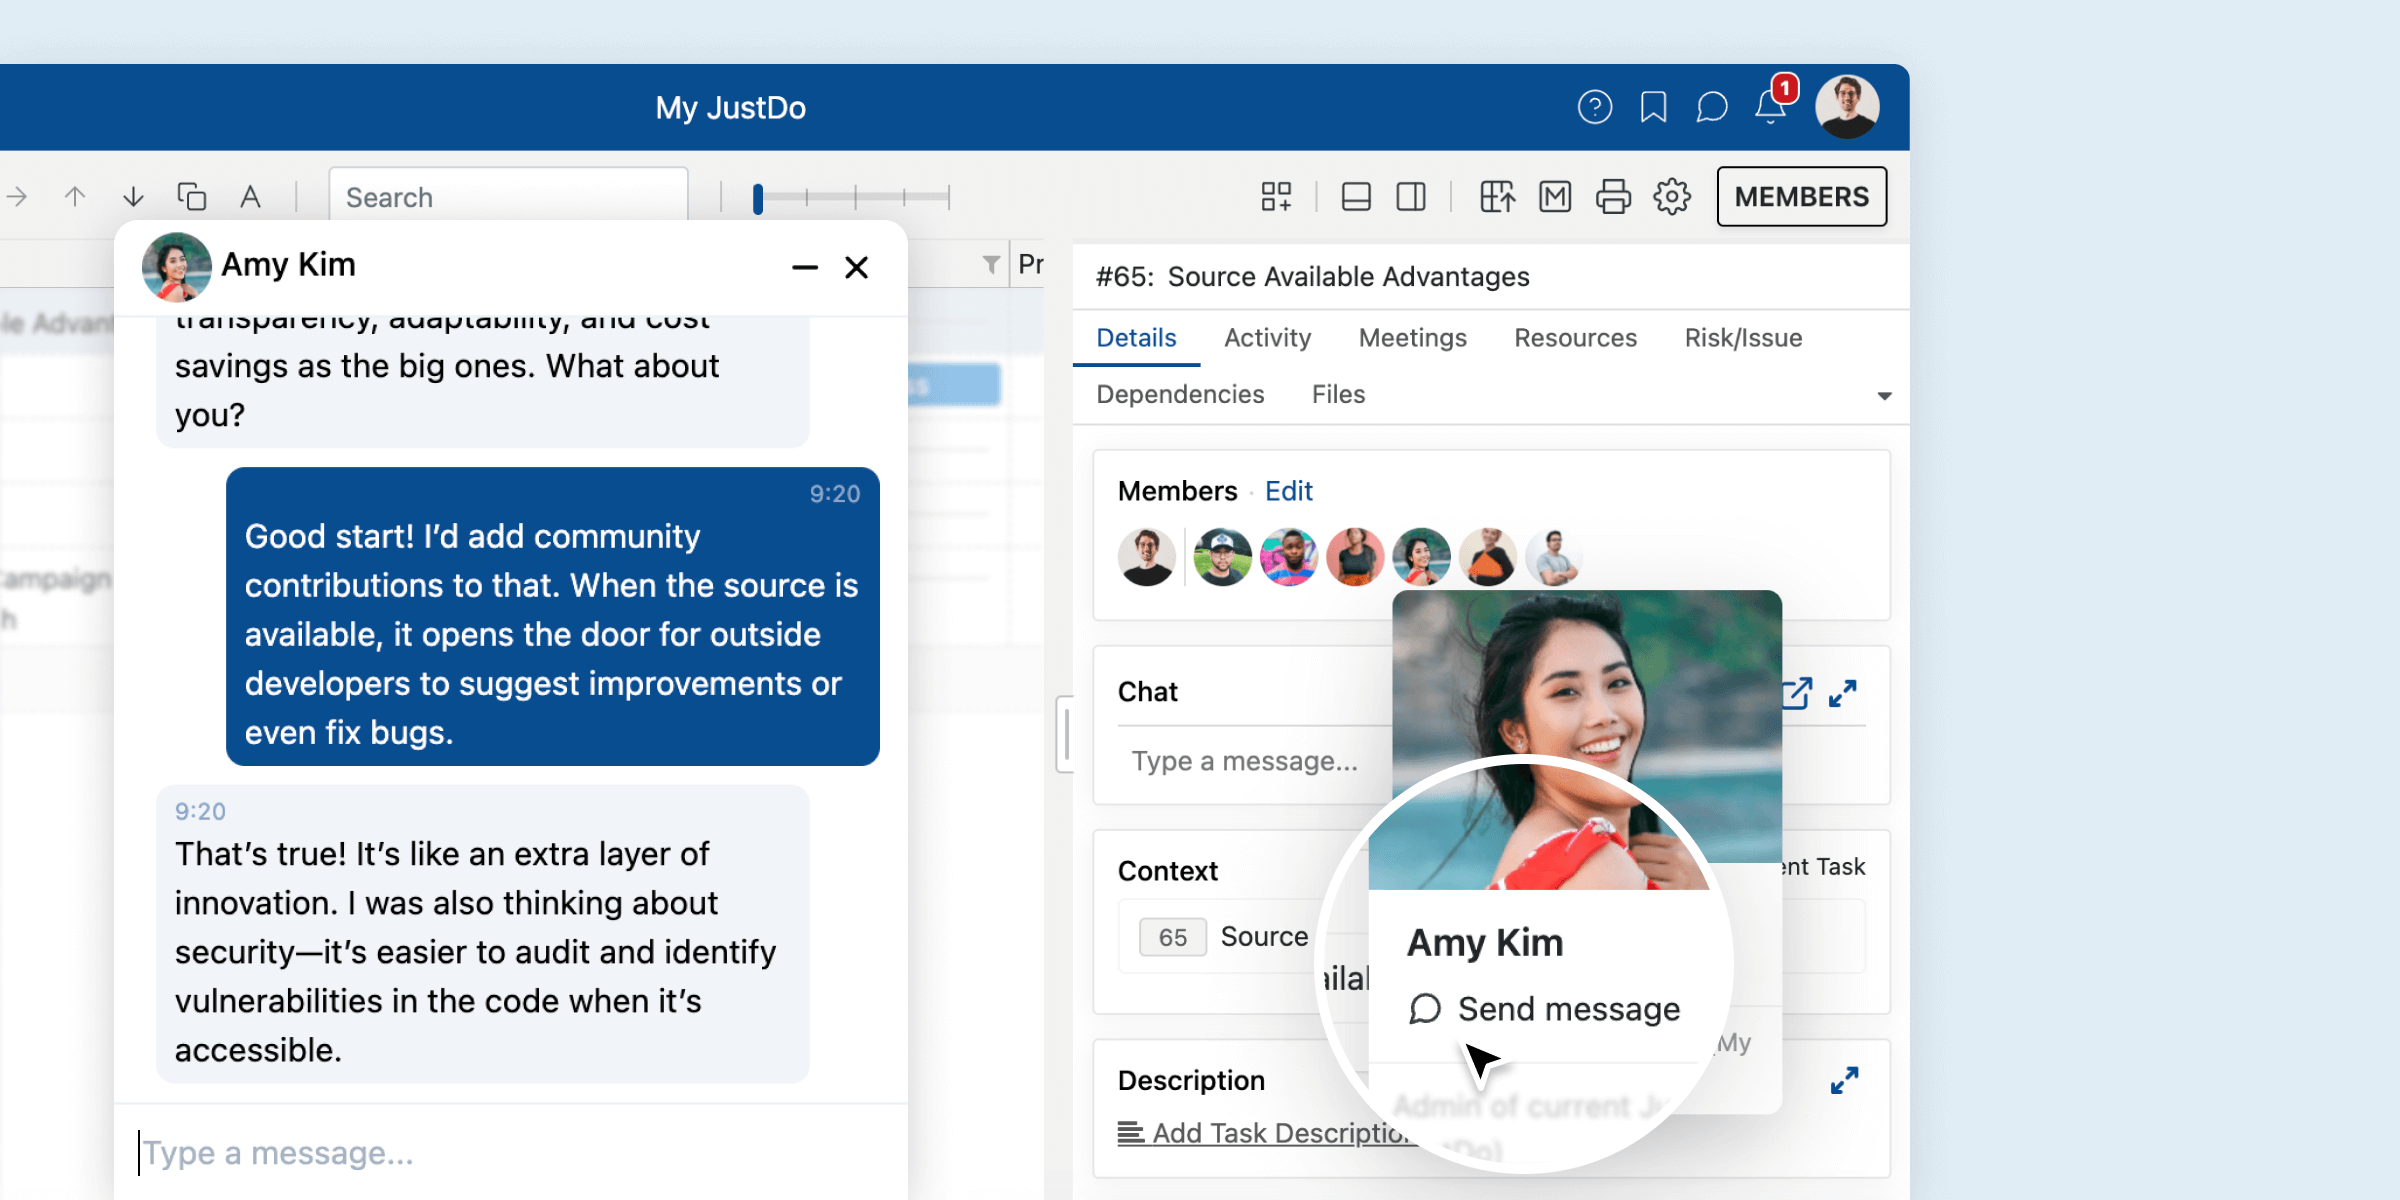Click the zoom slider handle

tap(758, 198)
